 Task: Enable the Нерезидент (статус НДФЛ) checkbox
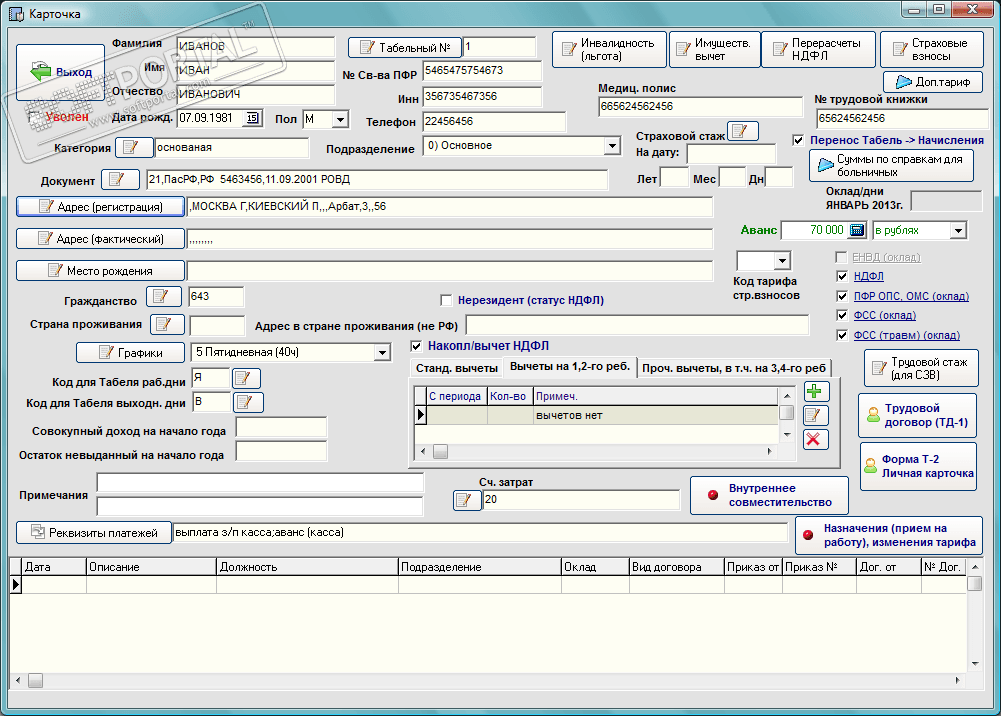446,300
